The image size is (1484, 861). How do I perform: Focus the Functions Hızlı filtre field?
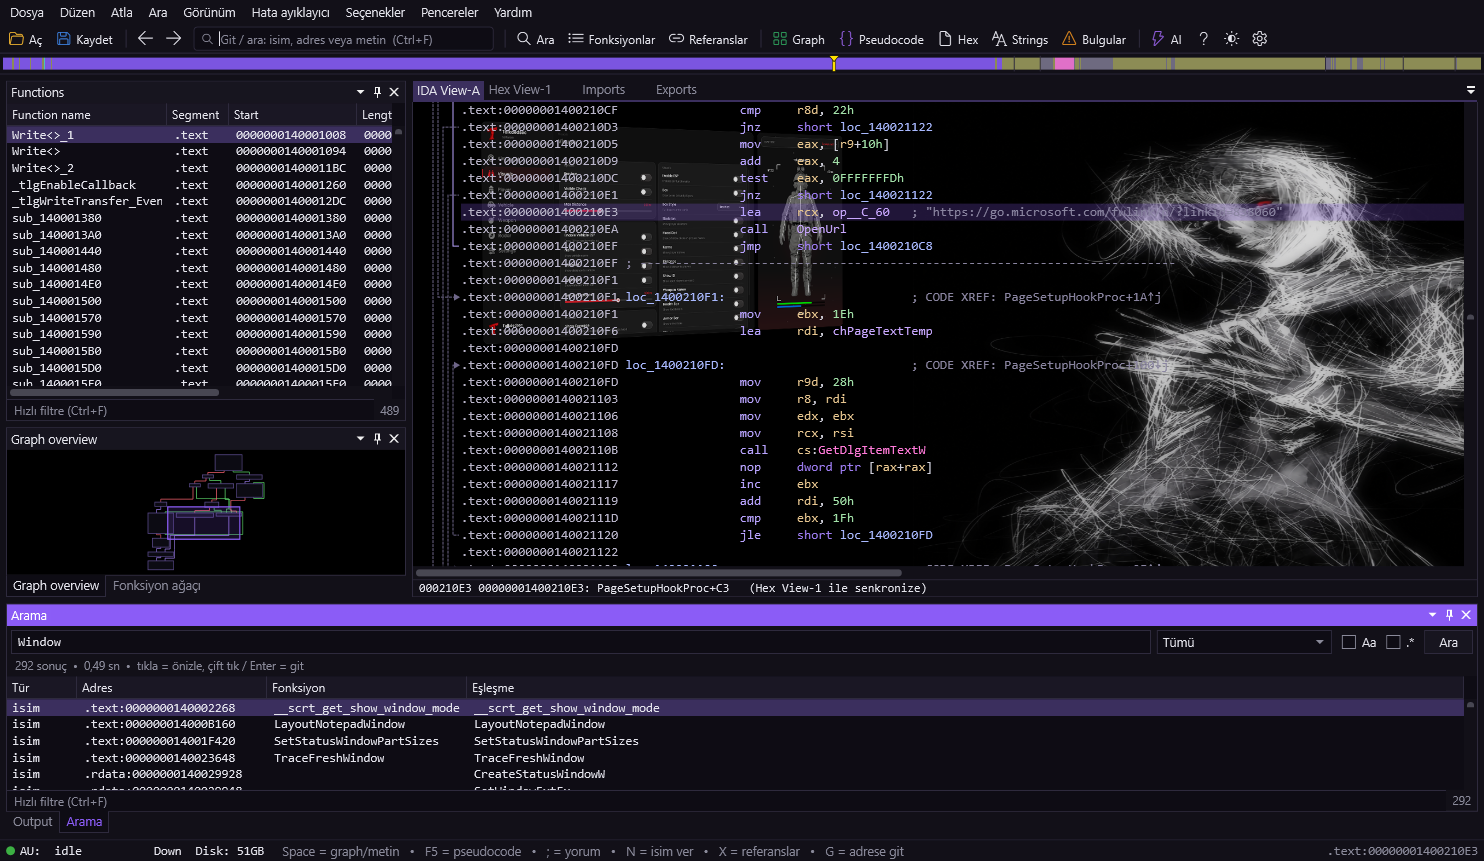pos(190,411)
